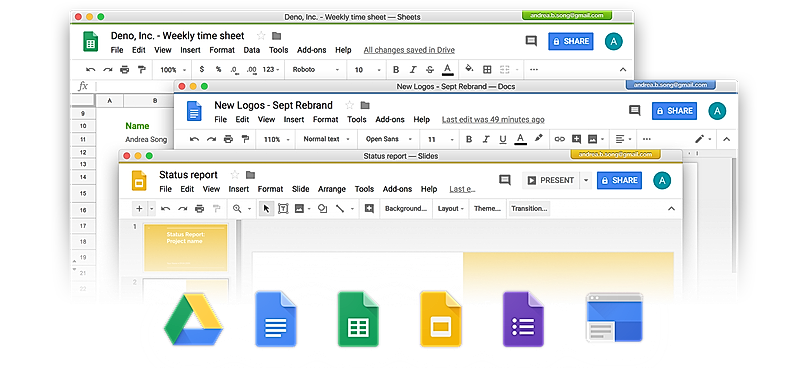801x368 pixels.
Task: Select the cursor tool in Slides toolbar
Action: point(266,209)
